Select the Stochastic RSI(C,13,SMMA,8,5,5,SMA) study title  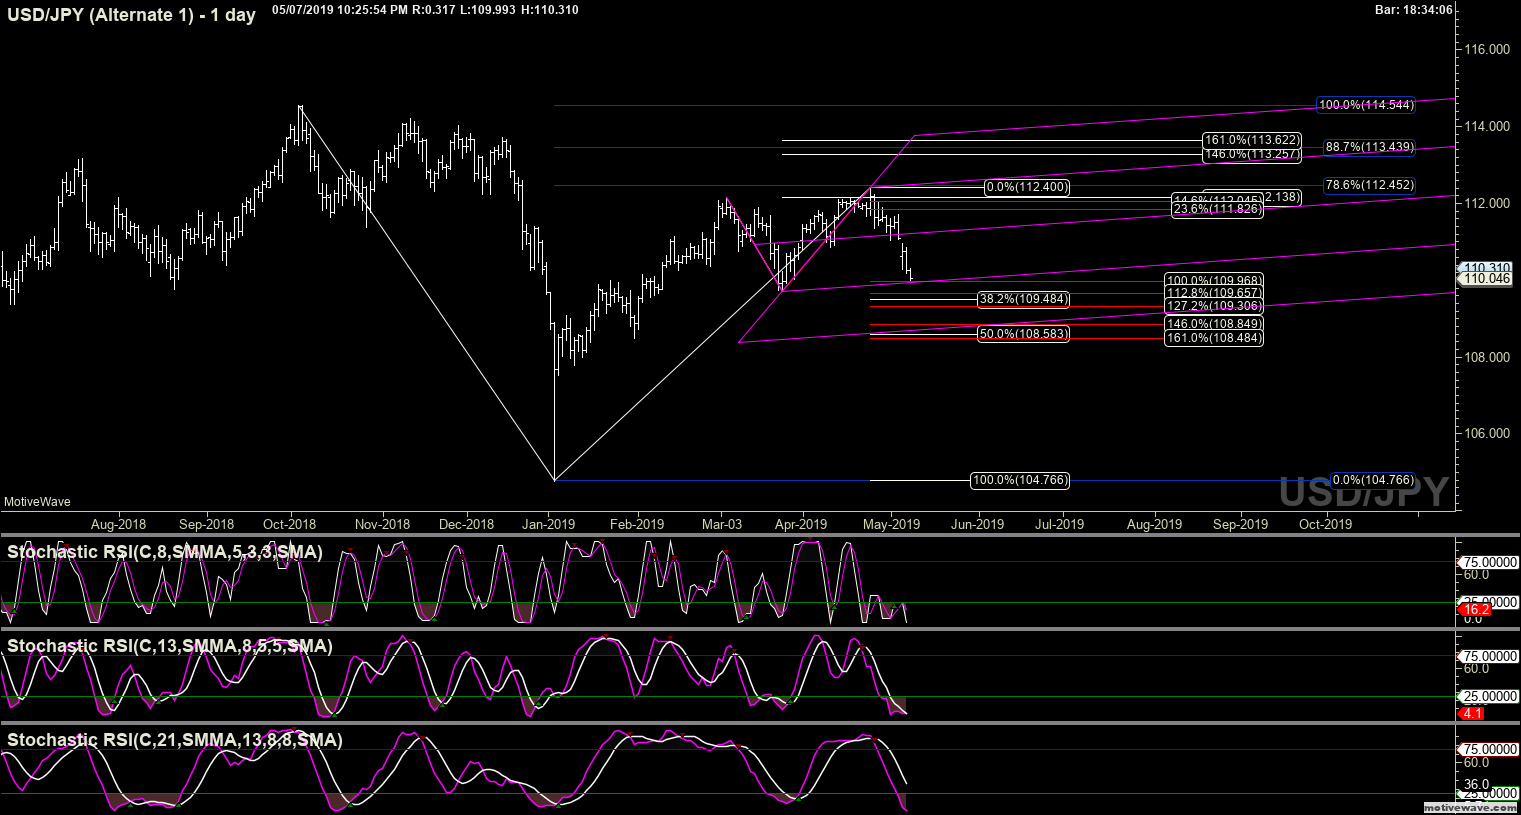[170, 646]
